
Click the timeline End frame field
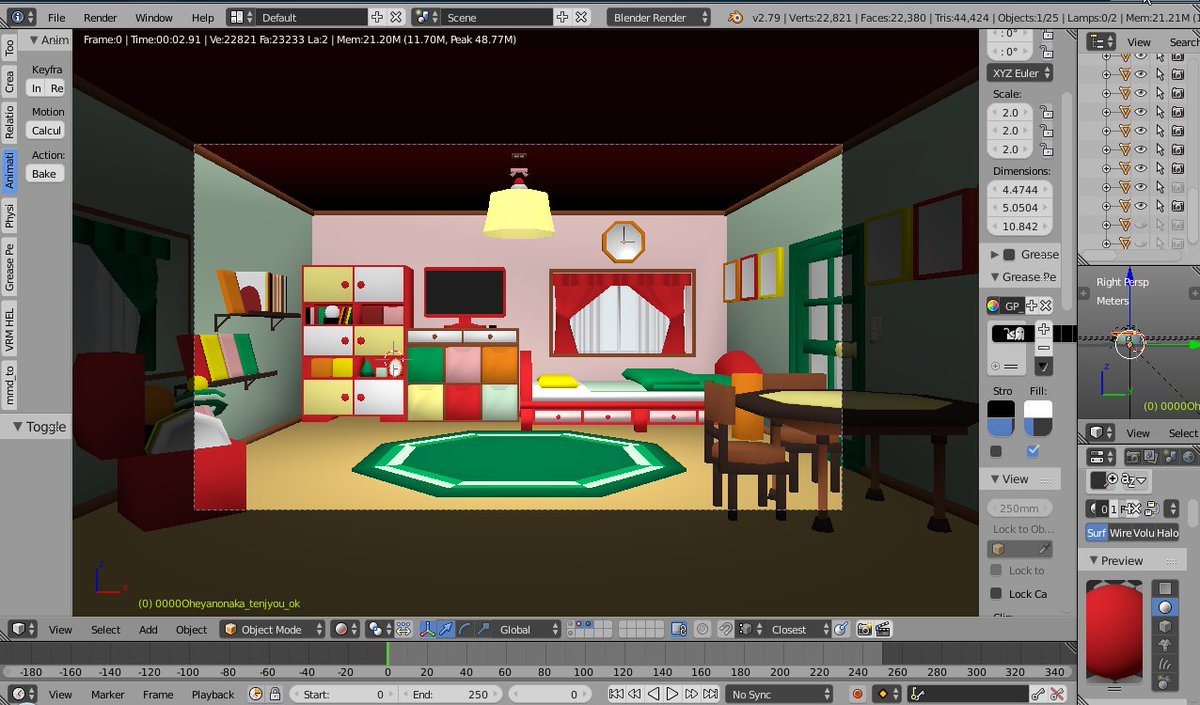pyautogui.click(x=450, y=694)
